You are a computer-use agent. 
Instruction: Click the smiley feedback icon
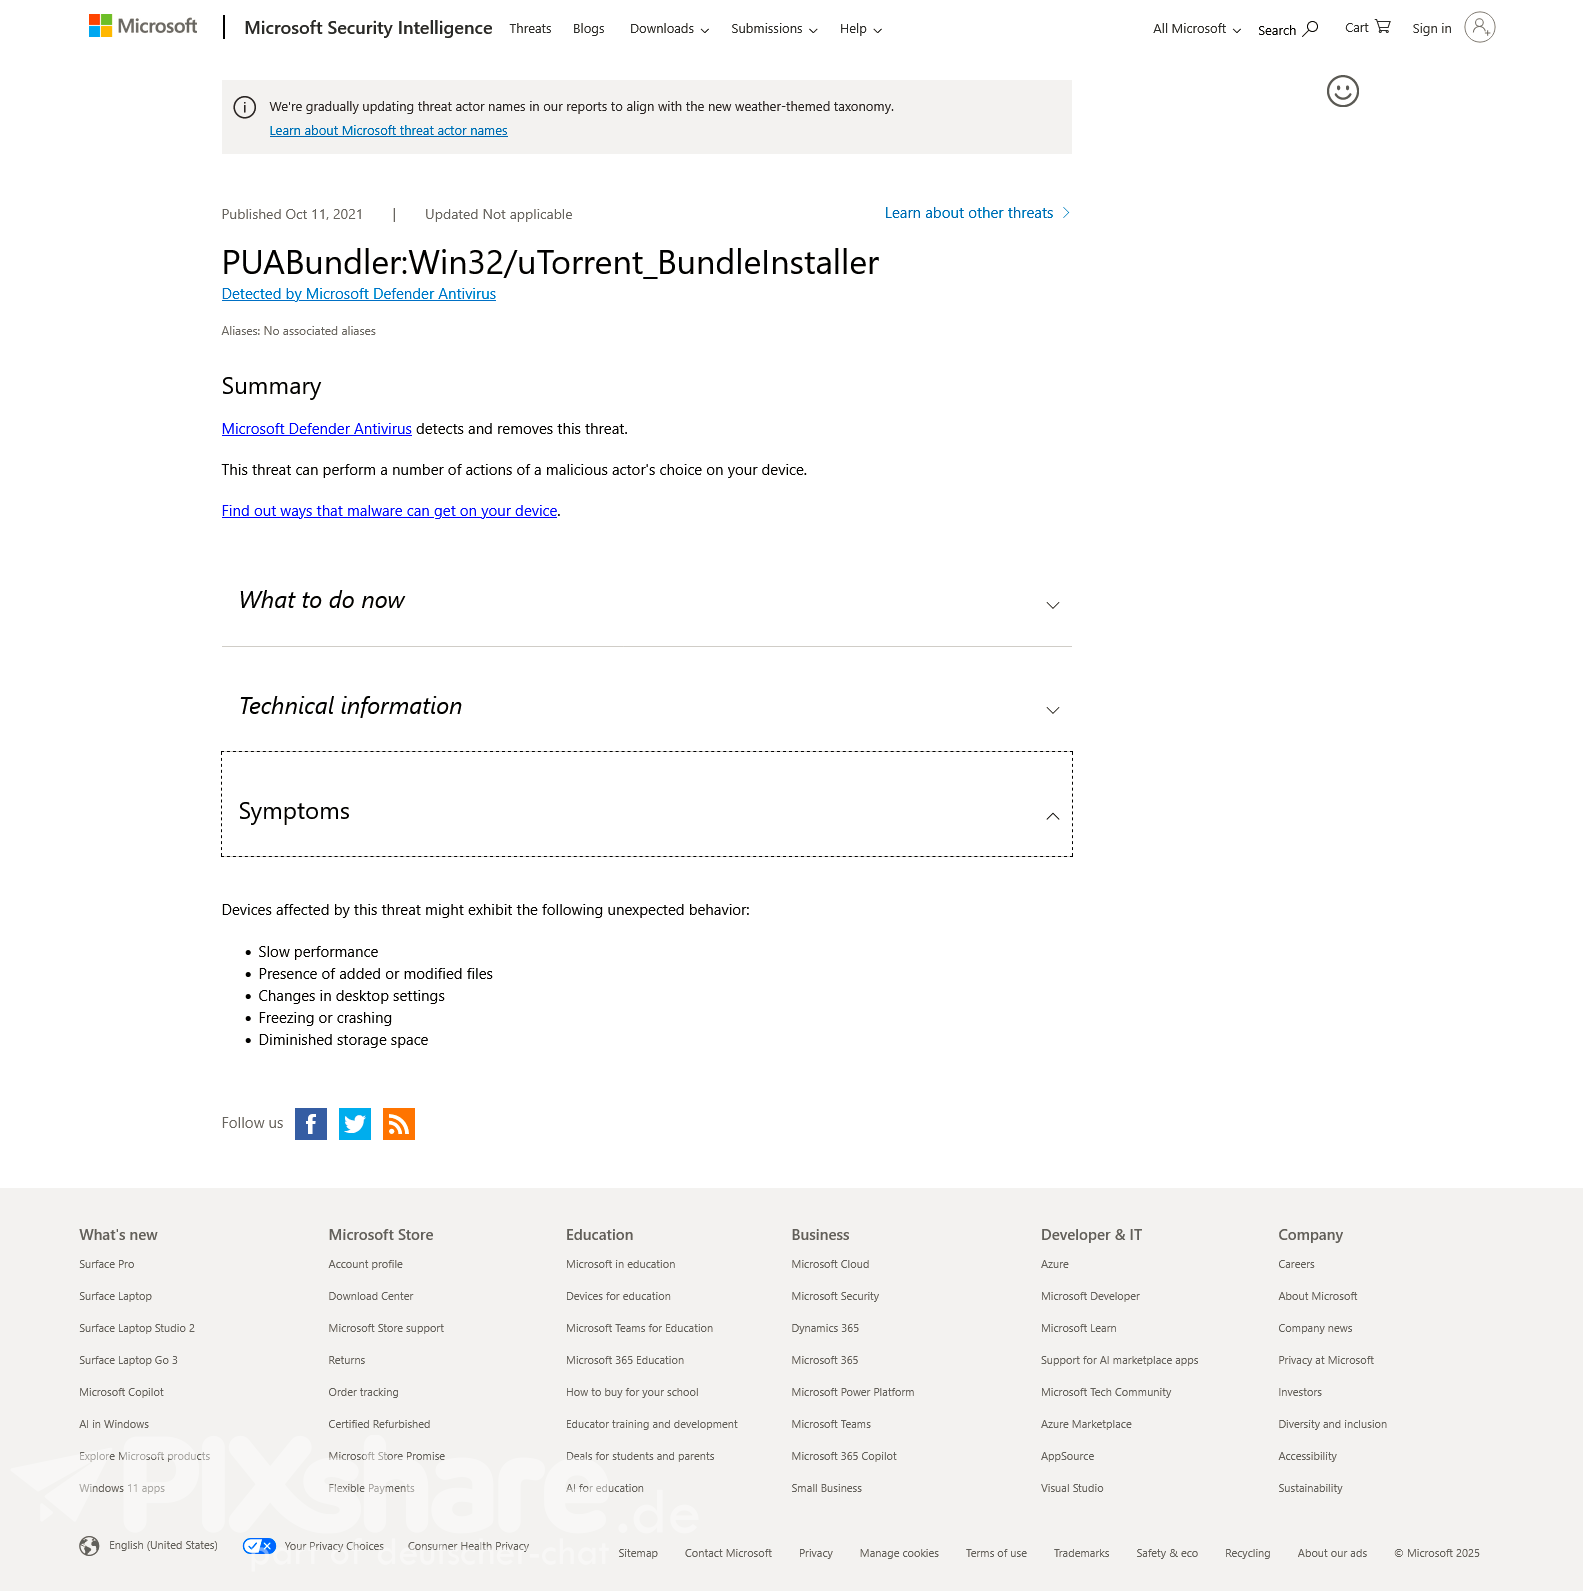[1343, 91]
